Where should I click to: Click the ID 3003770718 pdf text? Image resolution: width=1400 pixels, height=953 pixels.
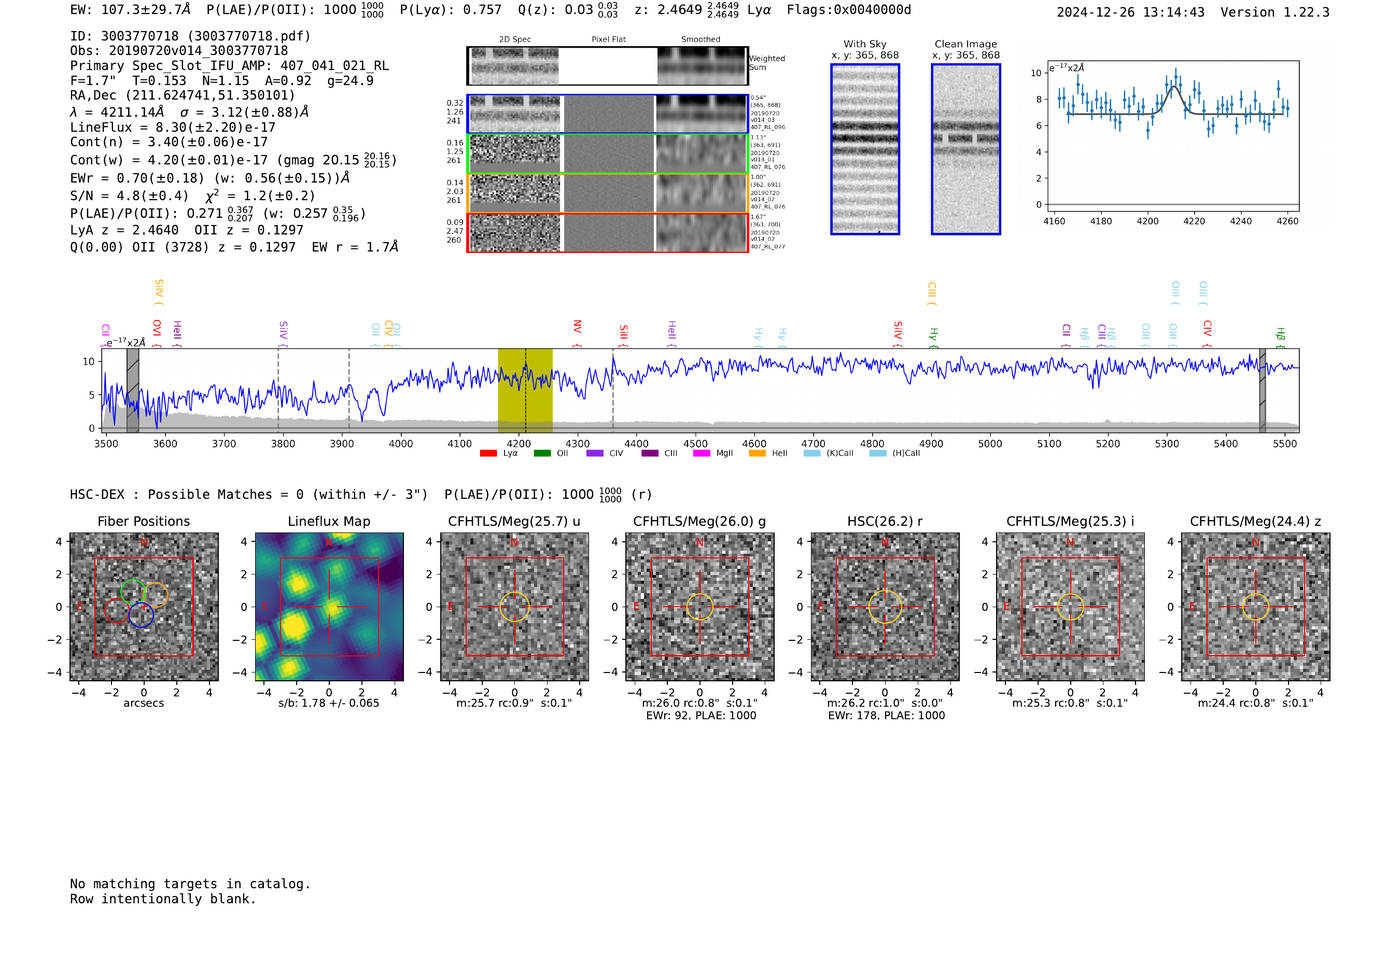coord(190,36)
